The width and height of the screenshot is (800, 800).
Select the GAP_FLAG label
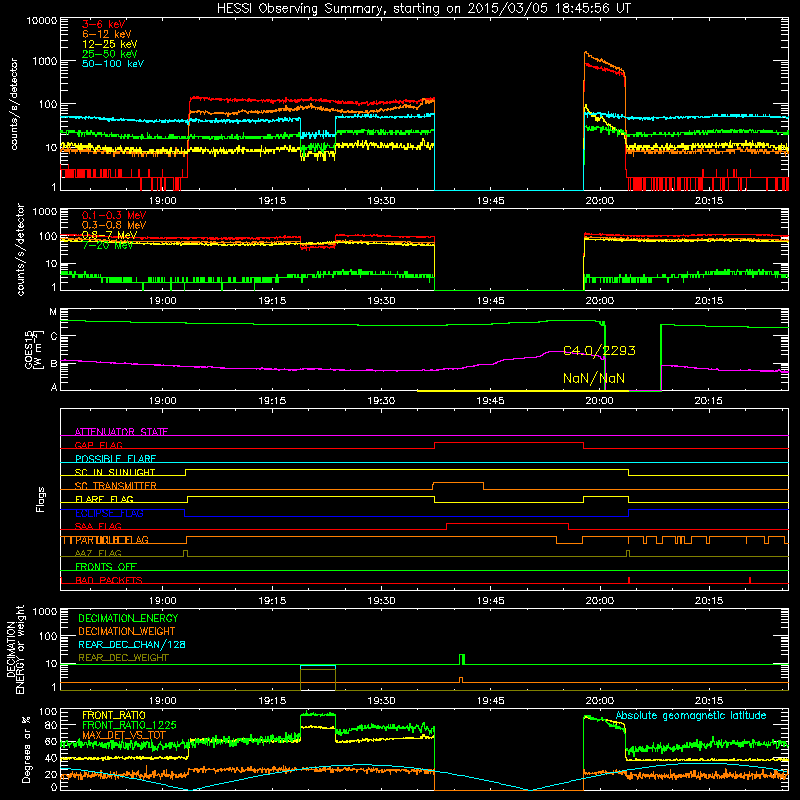pos(98,445)
